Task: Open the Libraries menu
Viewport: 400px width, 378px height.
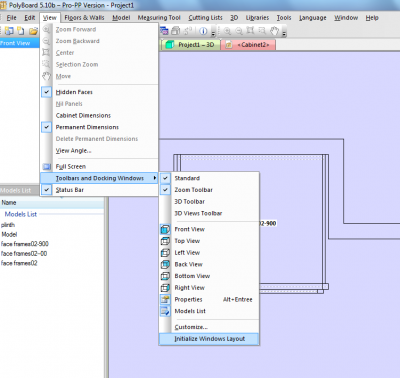Action: [x=257, y=18]
